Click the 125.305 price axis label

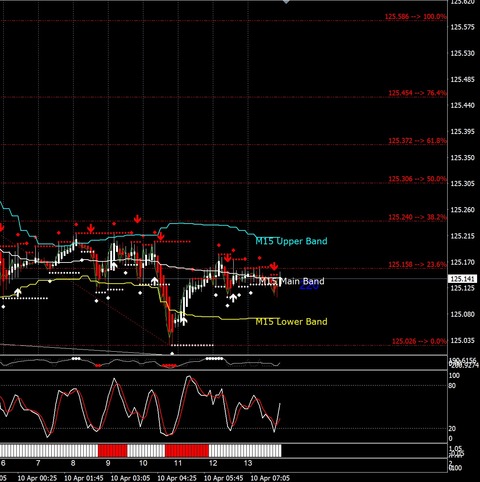[x=462, y=184]
